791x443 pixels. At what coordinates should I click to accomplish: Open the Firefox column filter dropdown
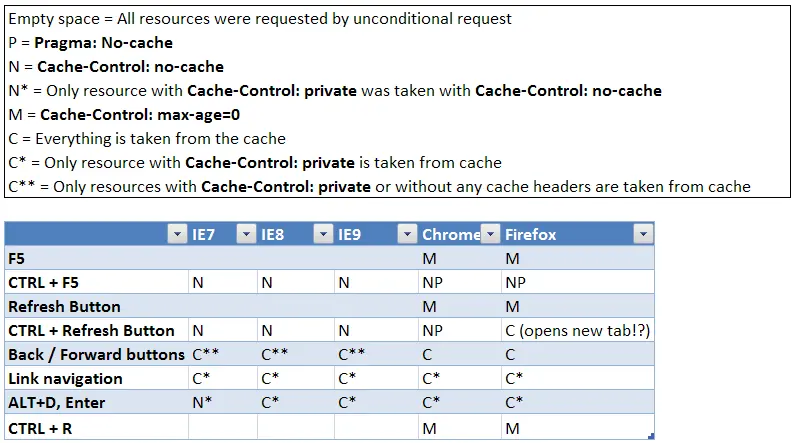coord(643,234)
